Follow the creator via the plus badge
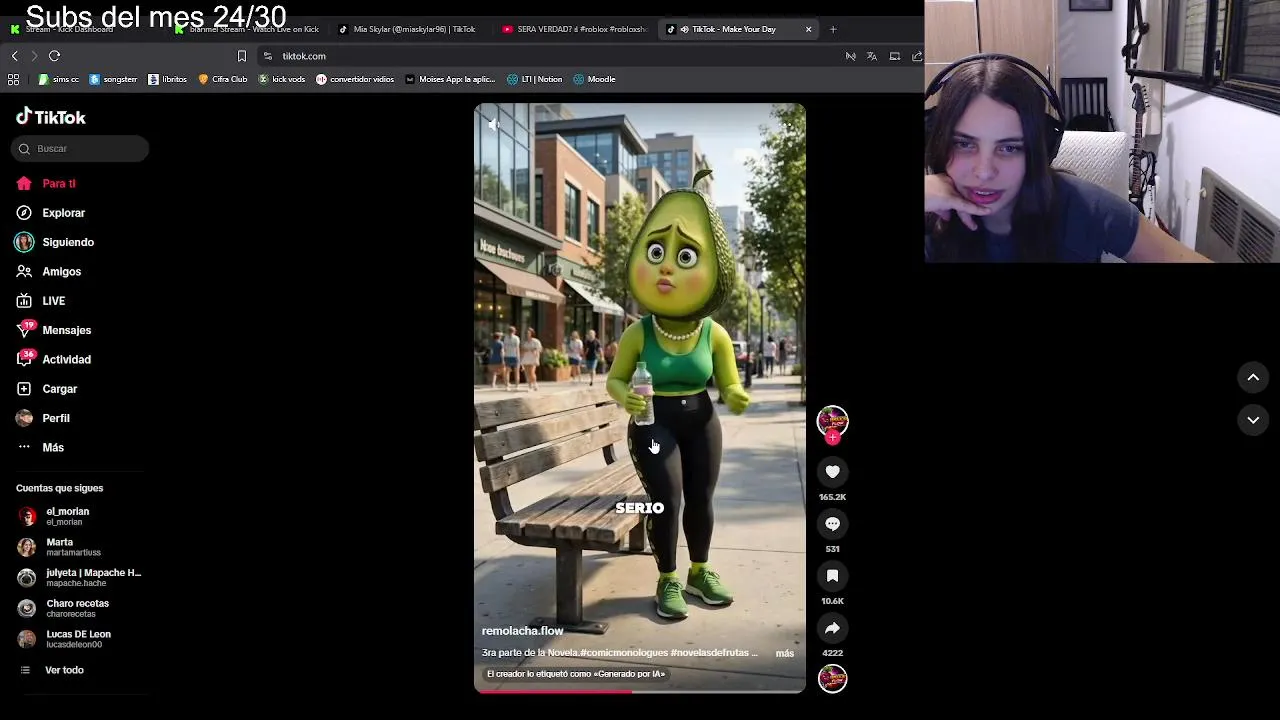The height and width of the screenshot is (720, 1280). (832, 438)
